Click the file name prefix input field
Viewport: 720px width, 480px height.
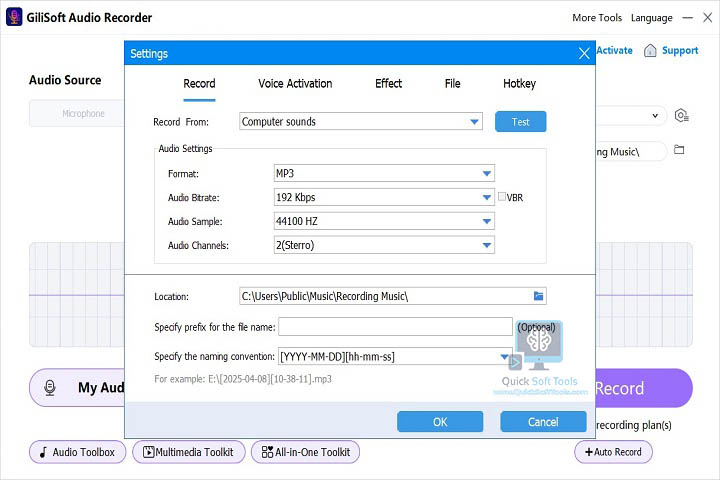[395, 327]
